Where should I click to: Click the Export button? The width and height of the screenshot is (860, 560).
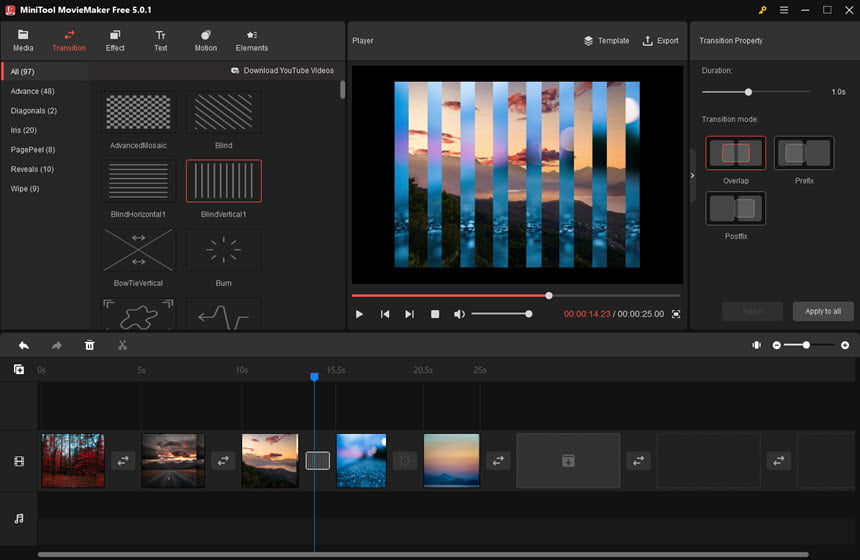[x=660, y=41]
